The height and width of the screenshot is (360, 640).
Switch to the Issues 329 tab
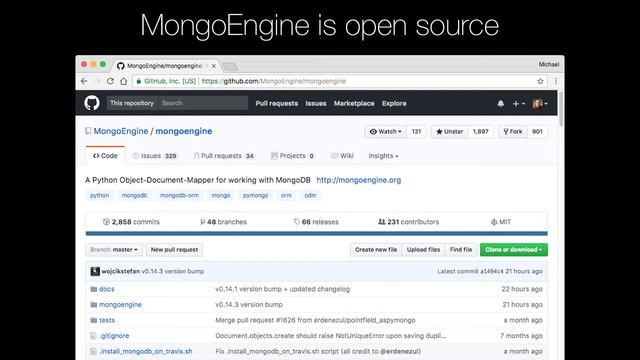155,156
